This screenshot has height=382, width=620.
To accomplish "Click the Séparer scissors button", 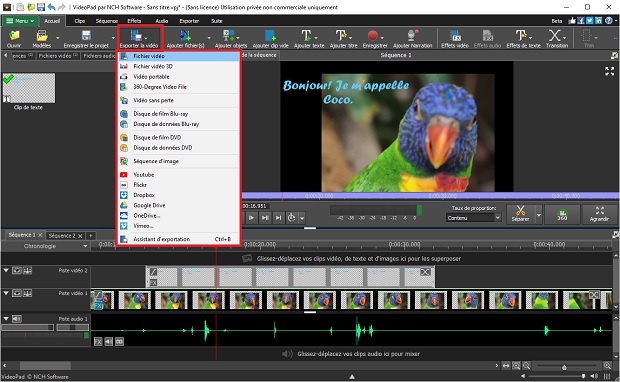I will tap(520, 214).
